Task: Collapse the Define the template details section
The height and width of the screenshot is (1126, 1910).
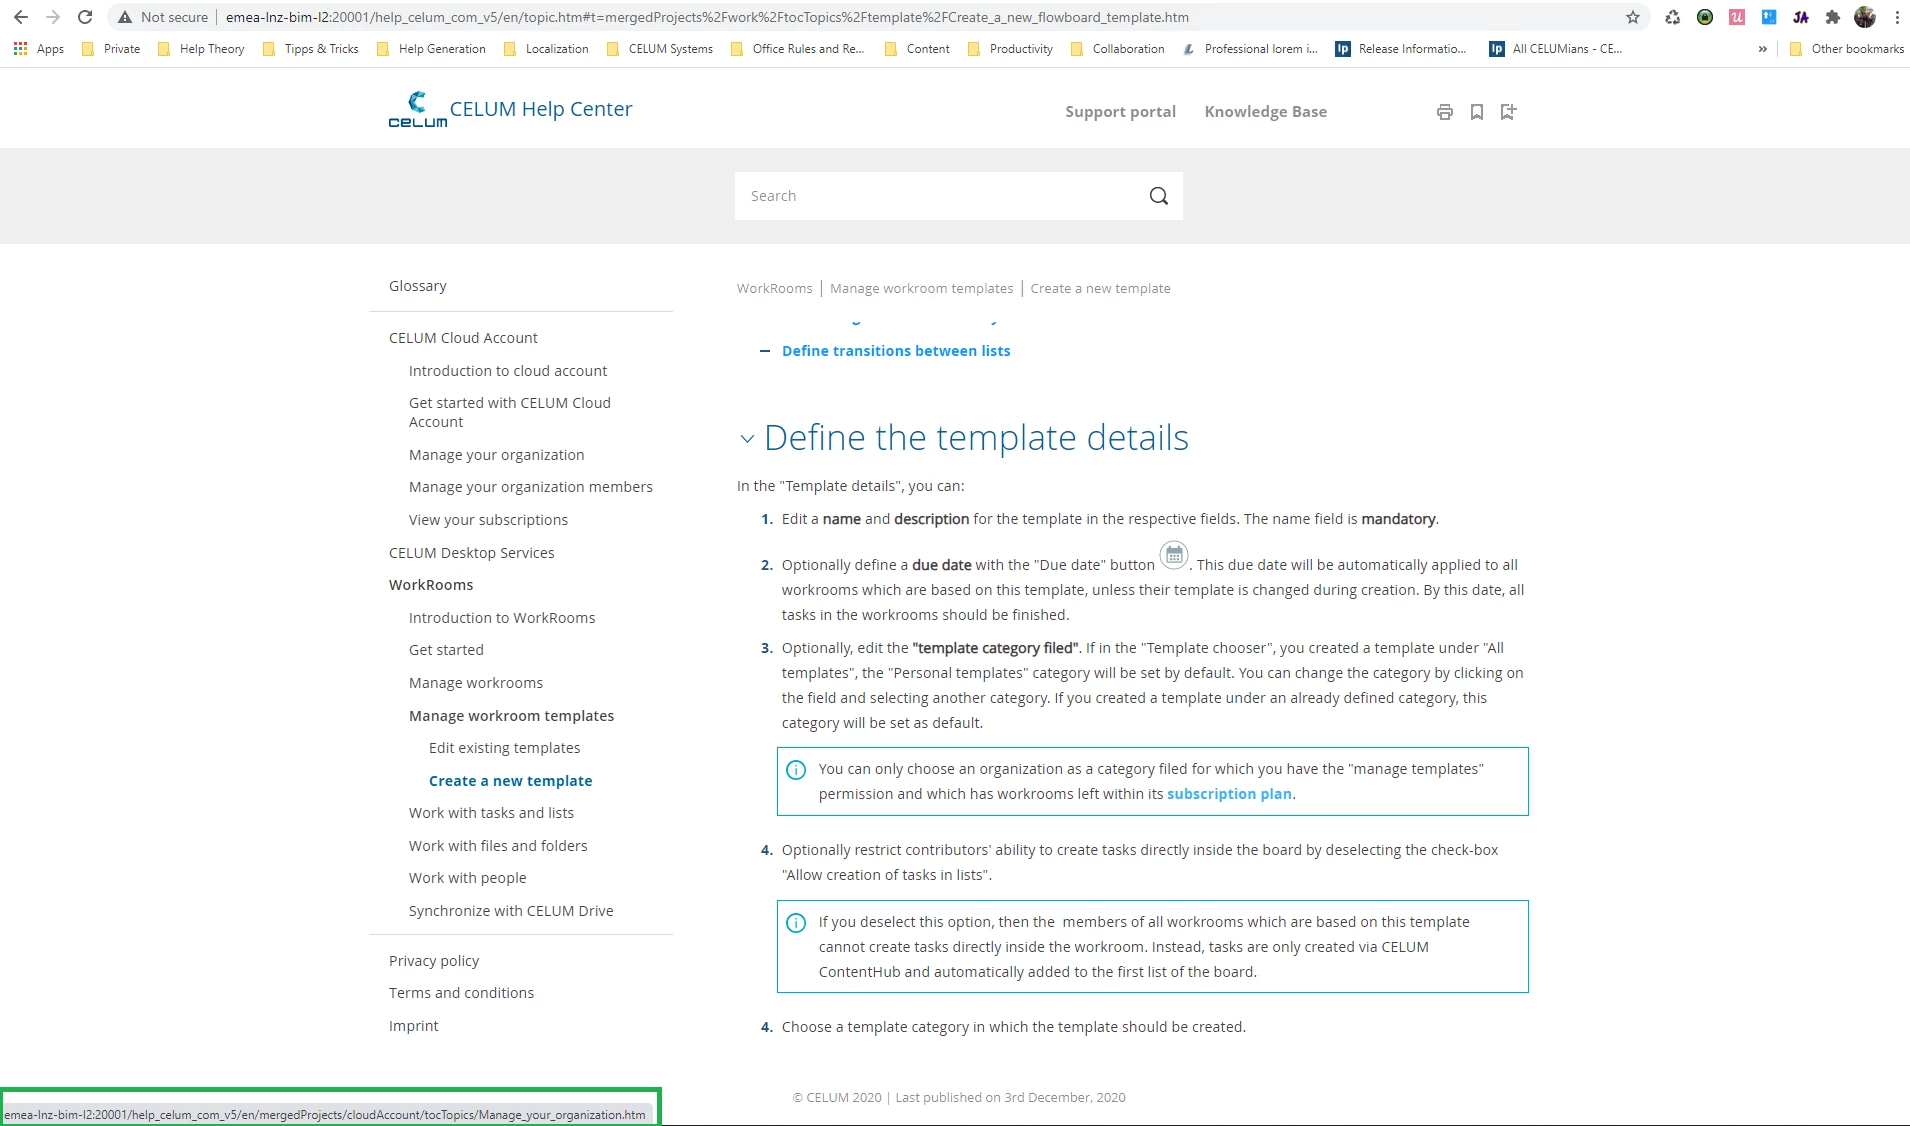Action: (x=747, y=439)
